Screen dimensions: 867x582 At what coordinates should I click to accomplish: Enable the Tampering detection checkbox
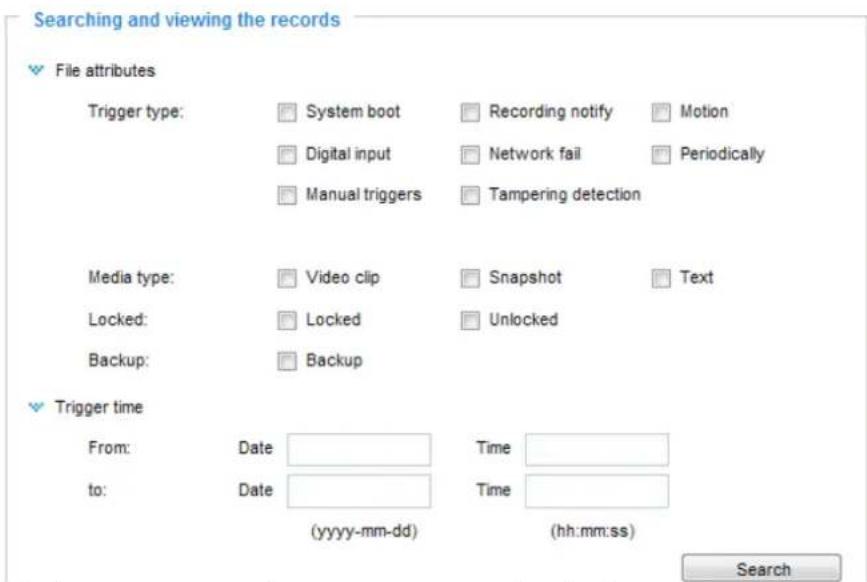(x=470, y=195)
